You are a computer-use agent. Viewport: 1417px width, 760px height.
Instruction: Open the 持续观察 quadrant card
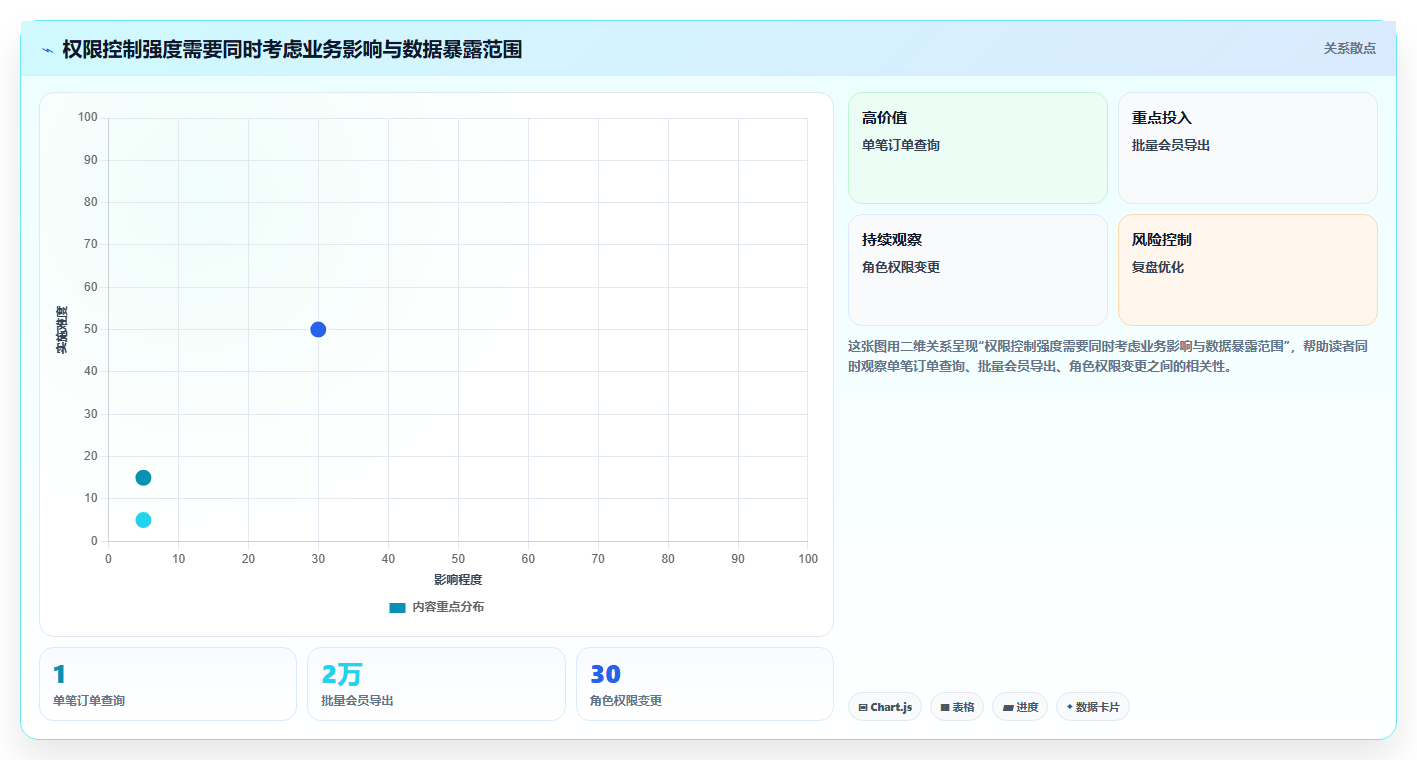tap(978, 270)
